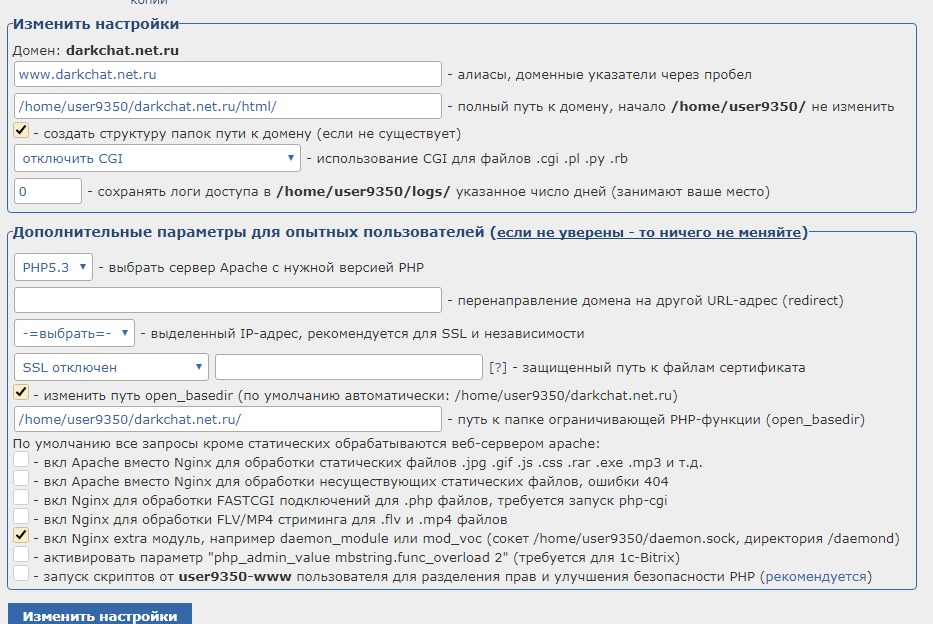Viewport: 933px width, 624px height.
Task: Enable Apache for static files checkbox
Action: (x=21, y=459)
